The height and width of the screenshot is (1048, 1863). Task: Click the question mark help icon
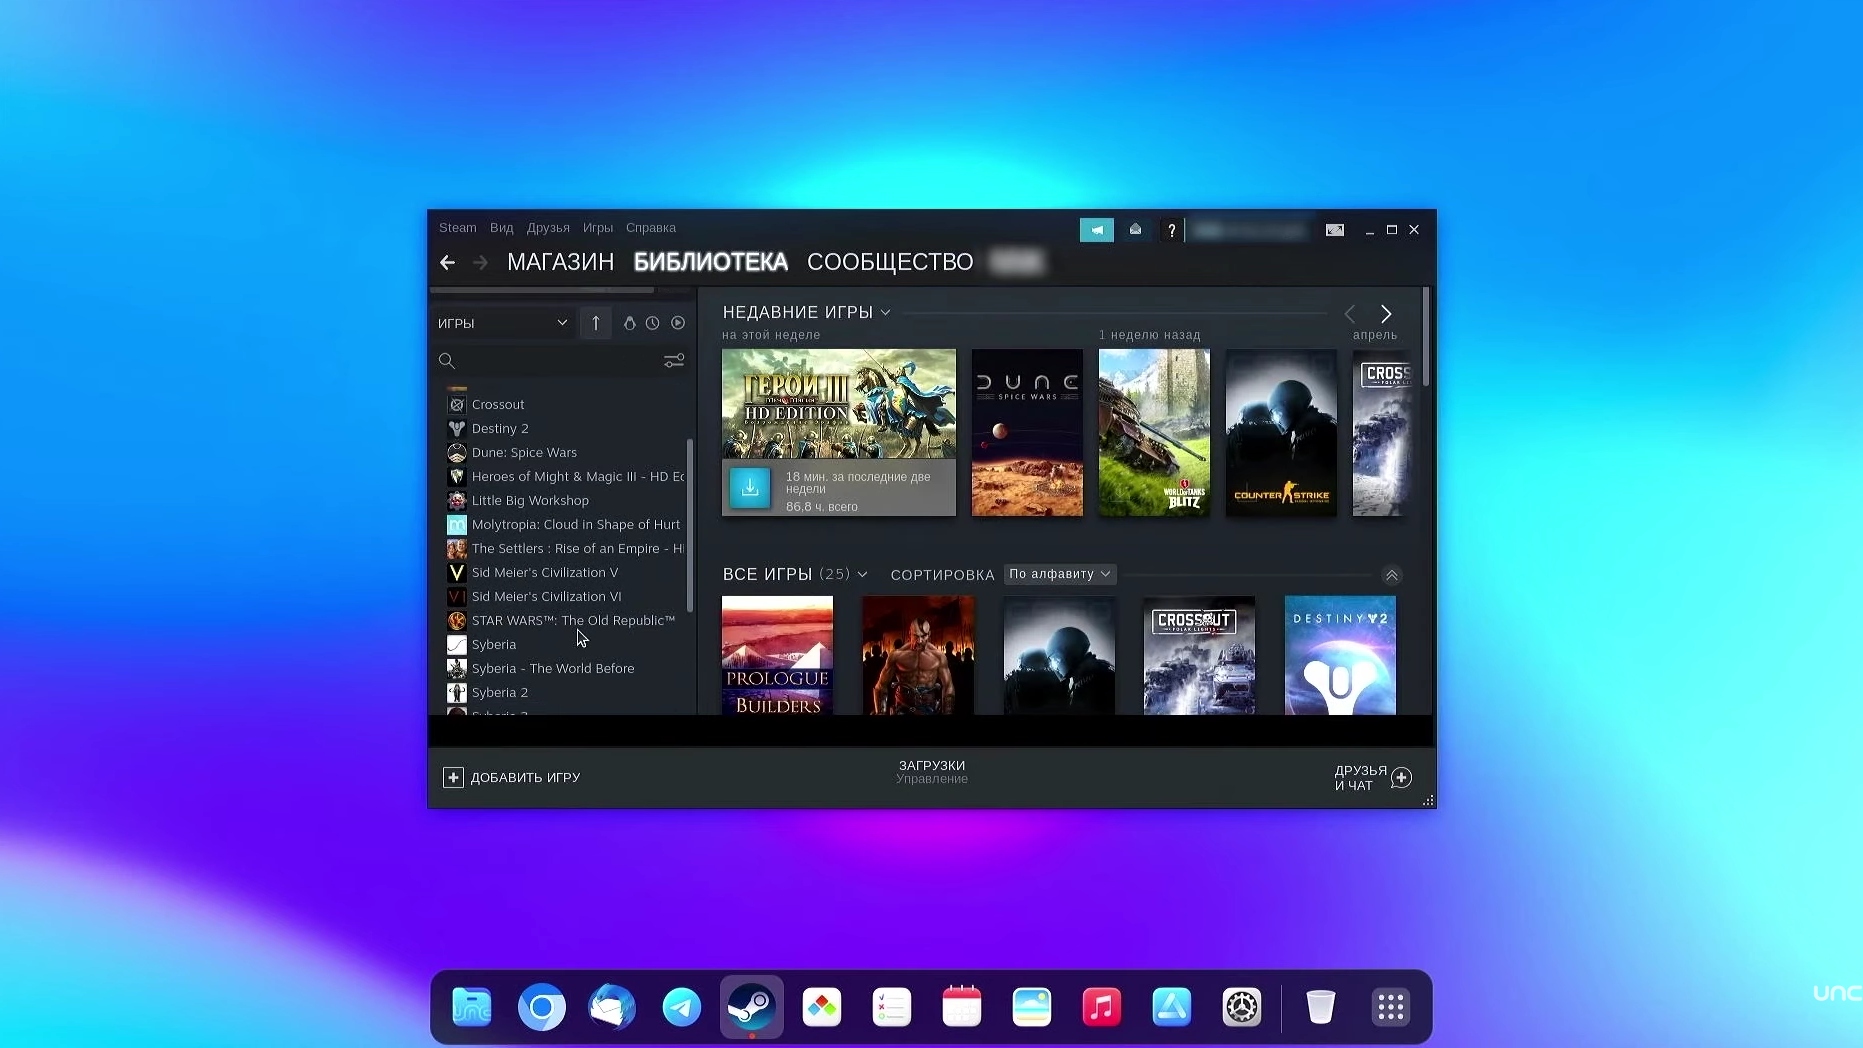pyautogui.click(x=1171, y=230)
